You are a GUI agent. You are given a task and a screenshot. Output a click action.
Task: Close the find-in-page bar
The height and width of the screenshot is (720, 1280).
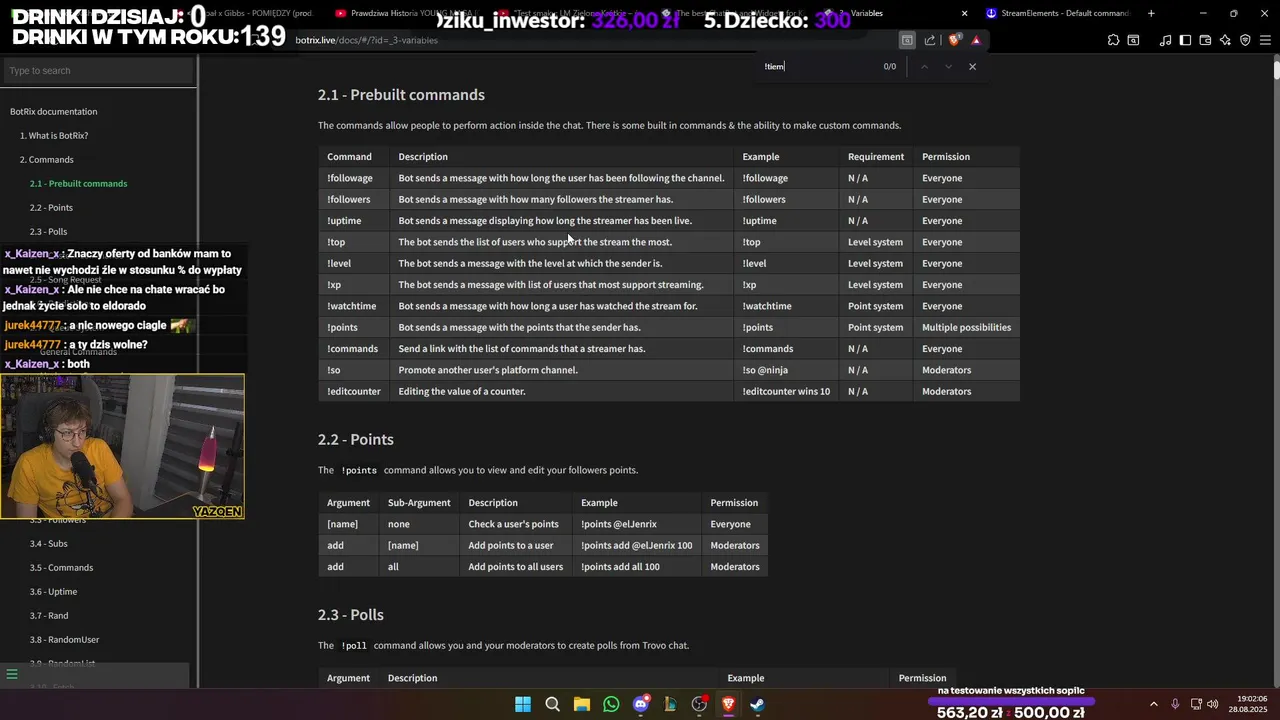pos(972,66)
